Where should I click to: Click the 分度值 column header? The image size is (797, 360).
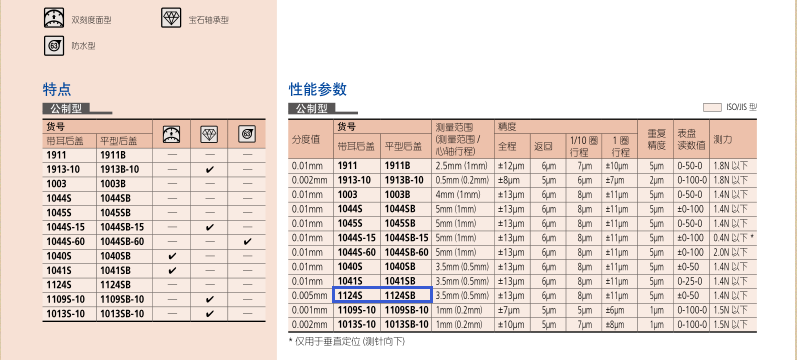305,140
